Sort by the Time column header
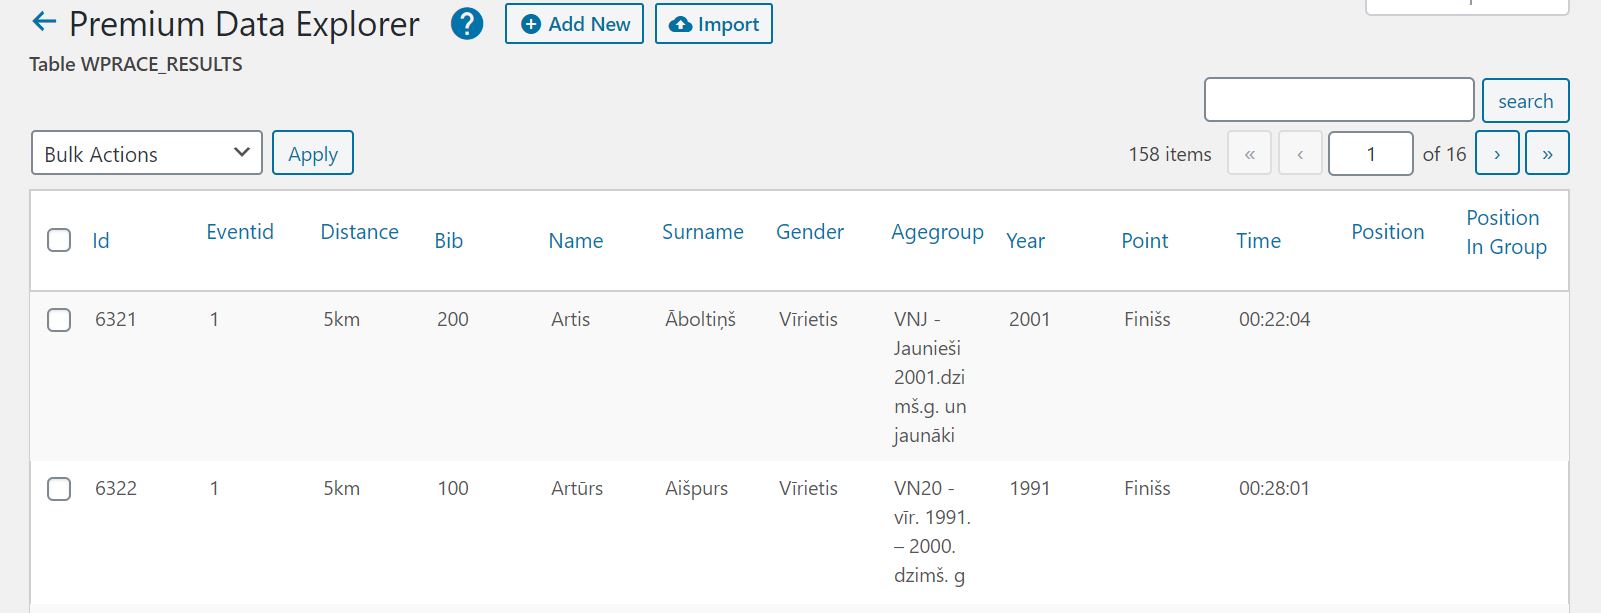This screenshot has width=1601, height=613. pos(1258,241)
